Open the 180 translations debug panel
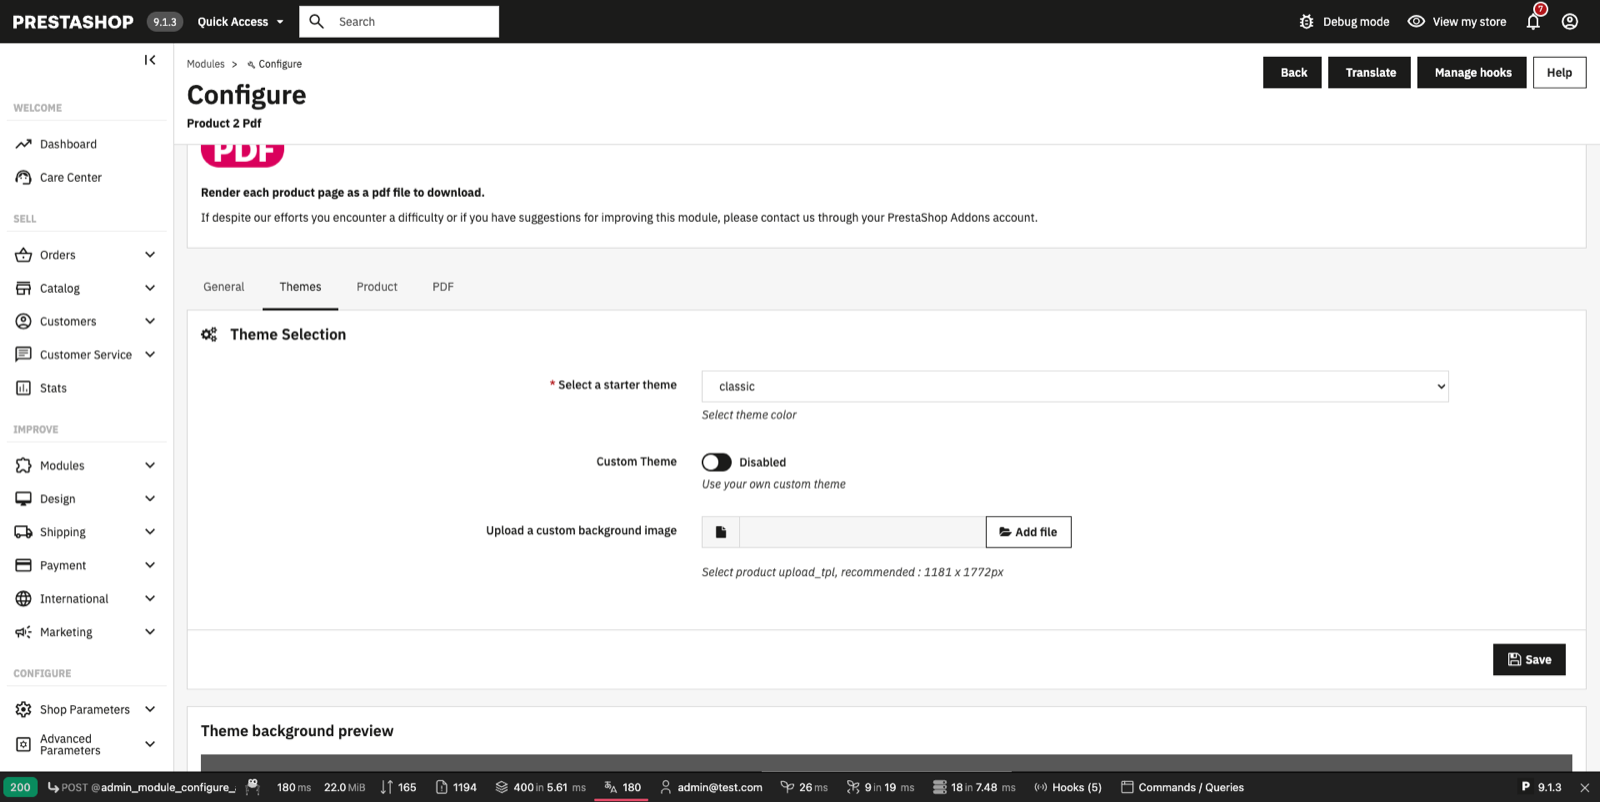1600x802 pixels. (x=622, y=788)
